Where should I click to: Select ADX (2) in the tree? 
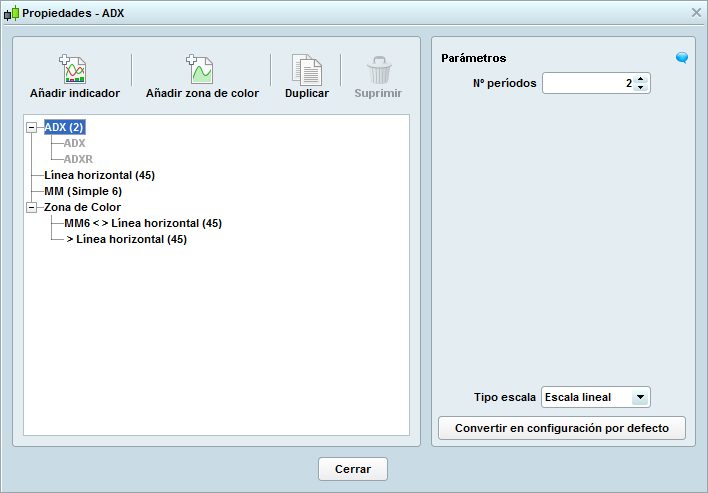(x=65, y=128)
